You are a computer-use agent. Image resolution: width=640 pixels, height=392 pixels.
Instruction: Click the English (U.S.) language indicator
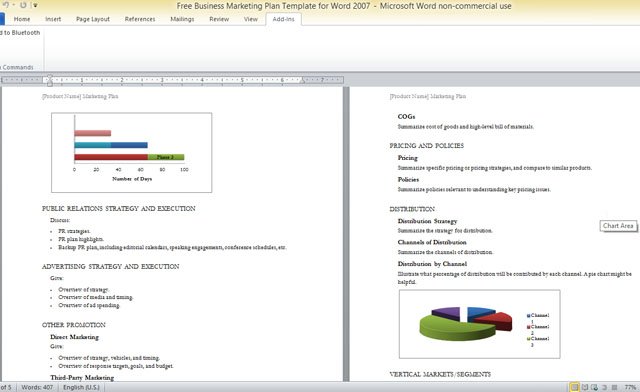(x=81, y=387)
